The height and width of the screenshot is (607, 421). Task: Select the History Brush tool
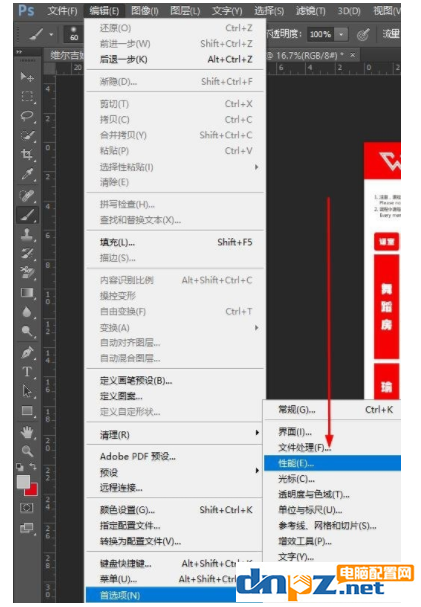pos(27,254)
